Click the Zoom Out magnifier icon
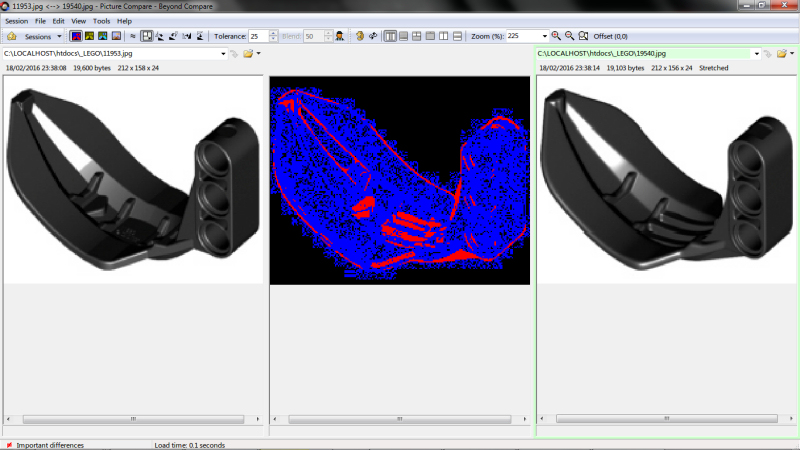 569,36
